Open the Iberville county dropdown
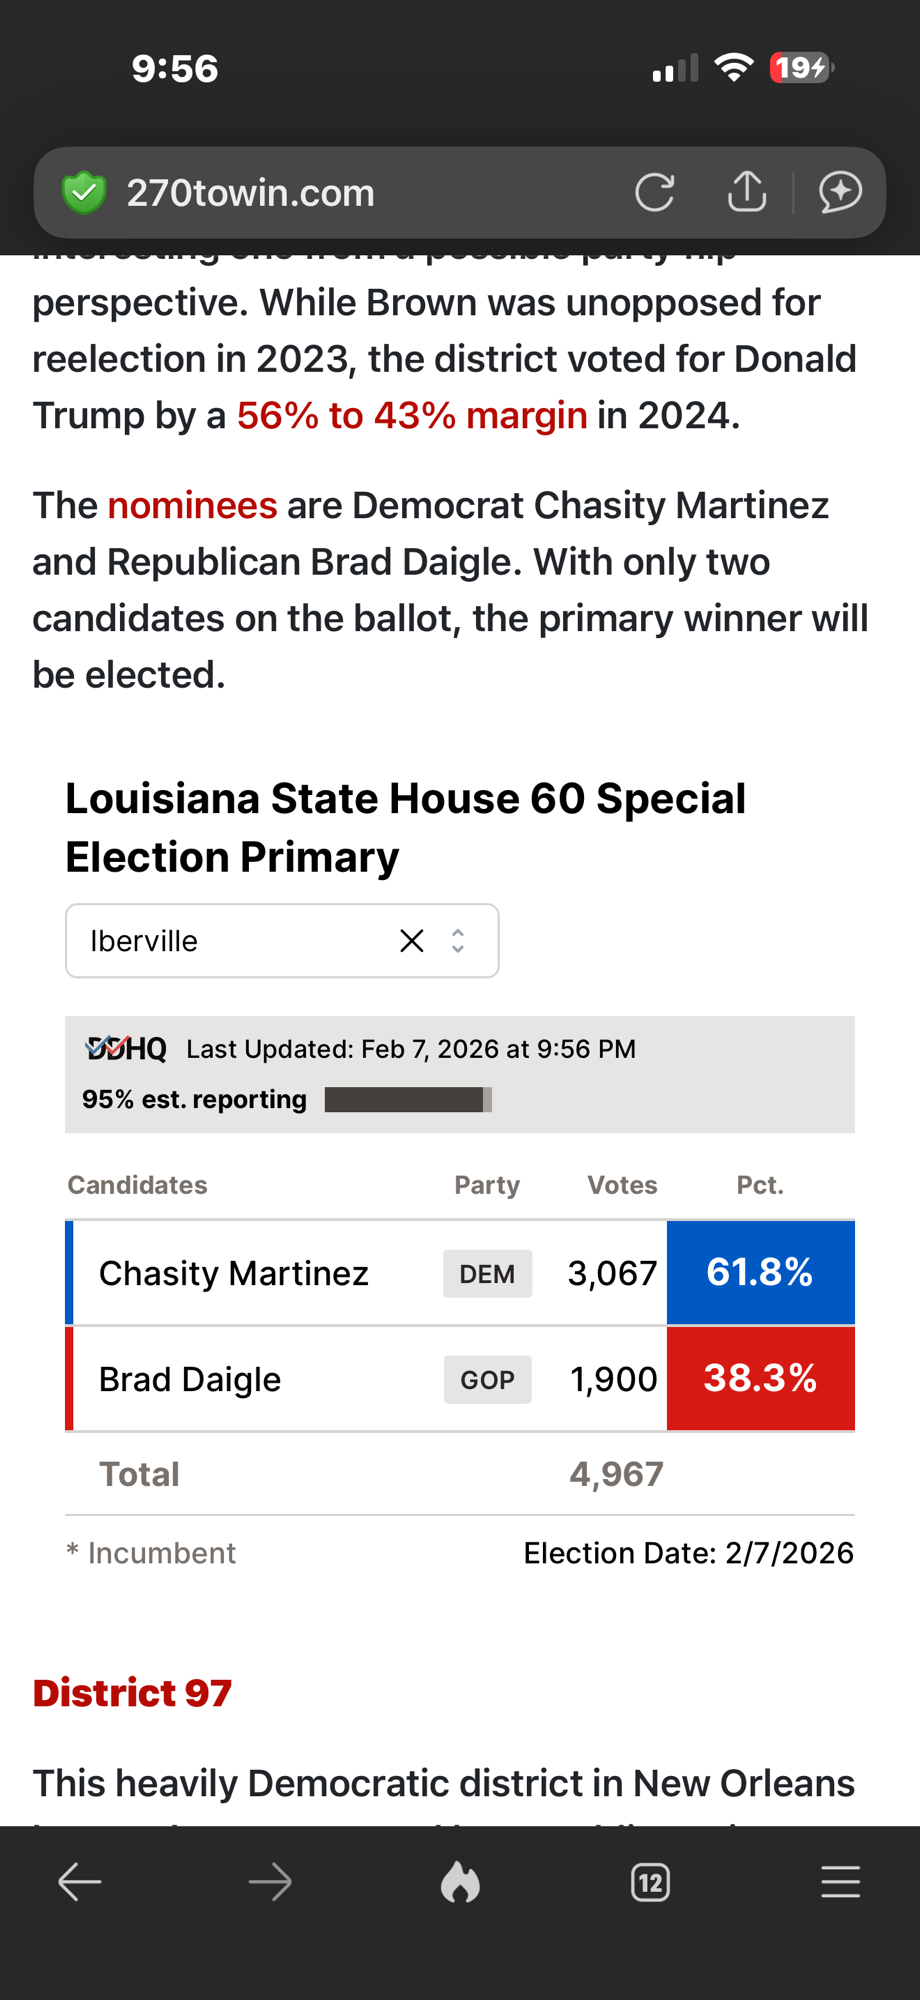This screenshot has width=920, height=2000. pos(230,941)
